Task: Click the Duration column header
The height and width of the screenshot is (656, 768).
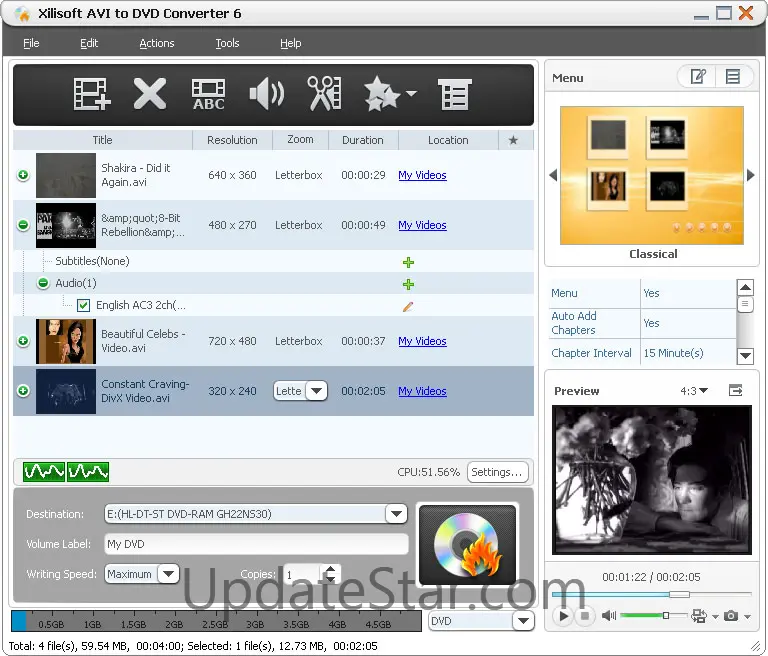Action: pyautogui.click(x=363, y=140)
